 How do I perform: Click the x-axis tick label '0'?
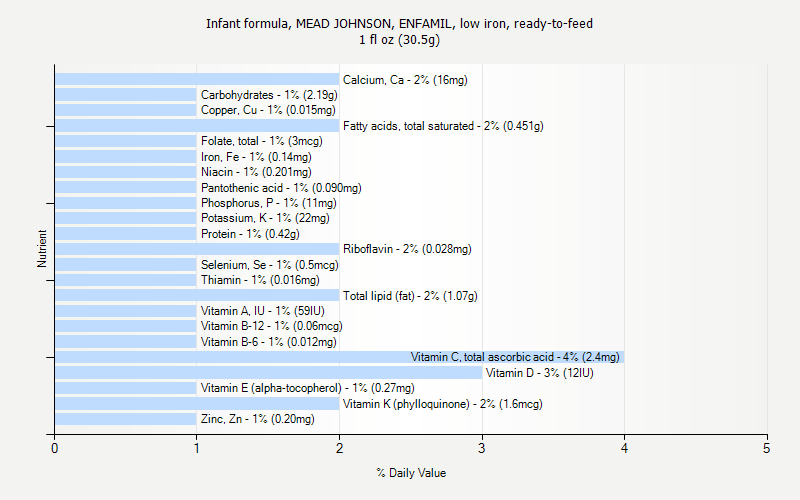pyautogui.click(x=55, y=448)
